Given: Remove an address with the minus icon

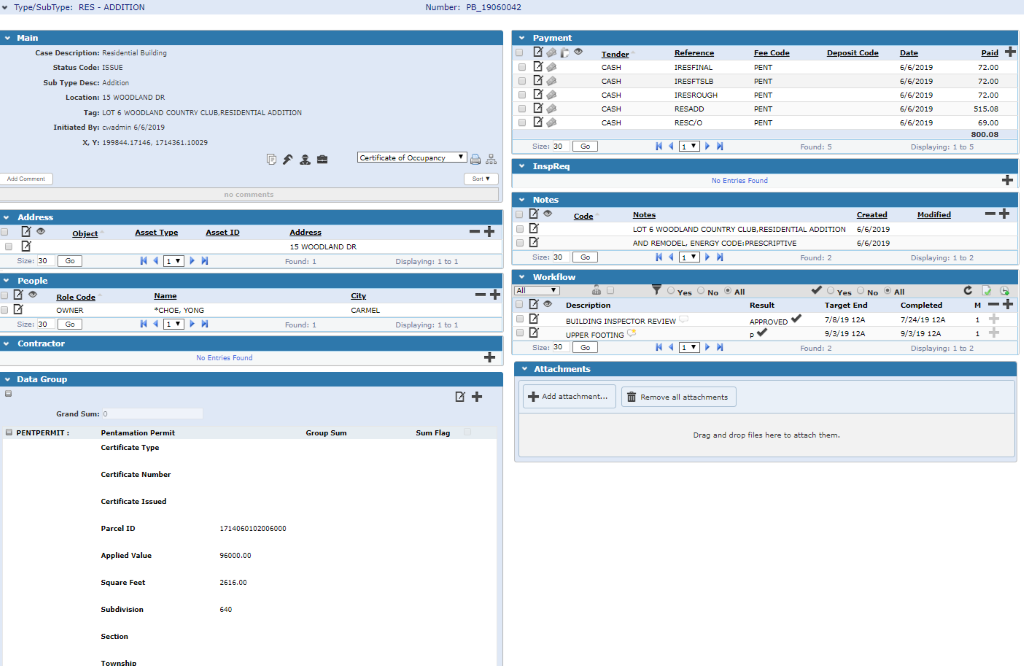Looking at the screenshot, I should (x=475, y=232).
